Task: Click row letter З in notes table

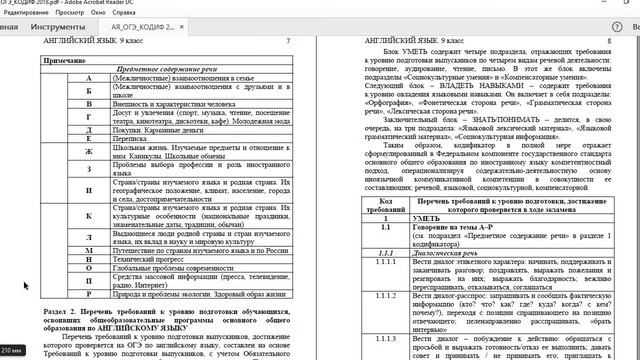Action: [89, 169]
